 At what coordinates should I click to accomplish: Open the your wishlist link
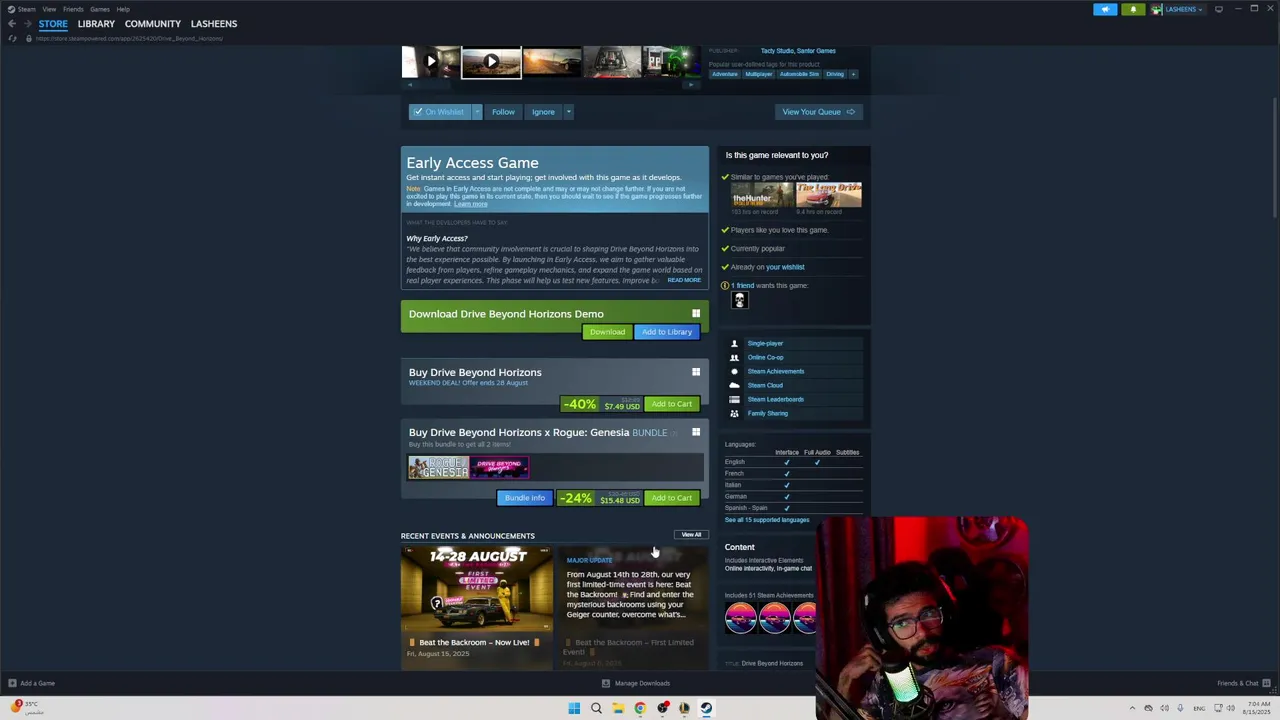(x=785, y=267)
